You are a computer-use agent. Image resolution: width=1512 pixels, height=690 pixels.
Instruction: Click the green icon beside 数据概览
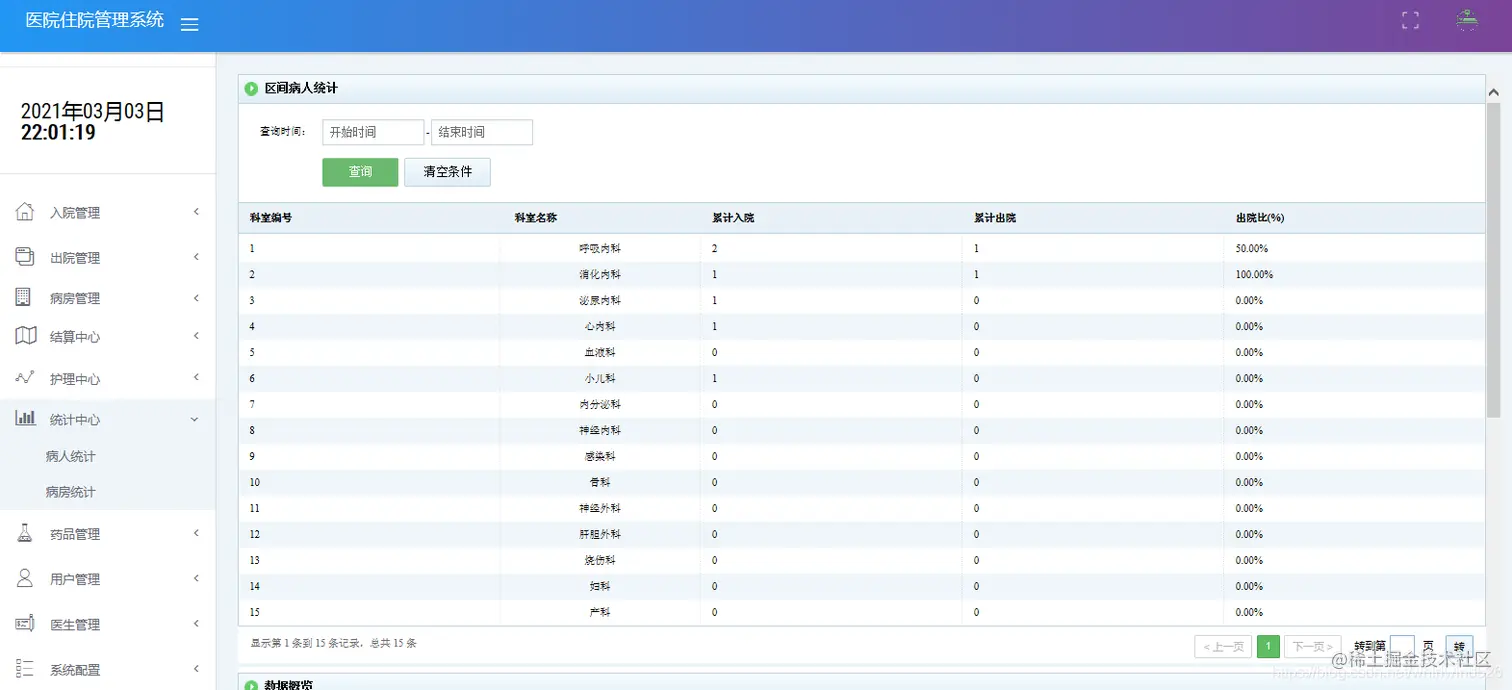pos(251,685)
